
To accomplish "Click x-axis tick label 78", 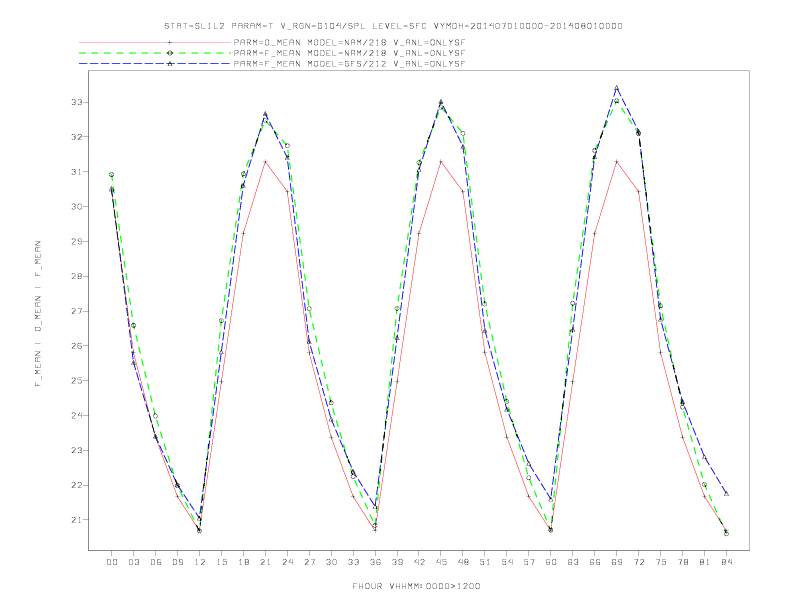I will (683, 562).
